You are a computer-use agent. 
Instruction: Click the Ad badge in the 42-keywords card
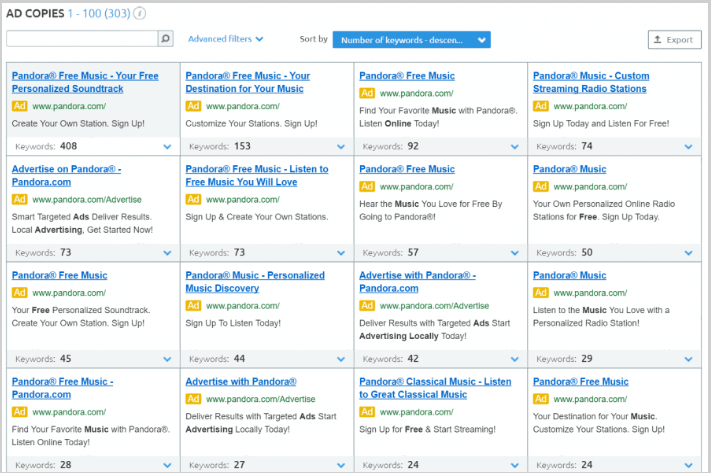pyautogui.click(x=367, y=306)
